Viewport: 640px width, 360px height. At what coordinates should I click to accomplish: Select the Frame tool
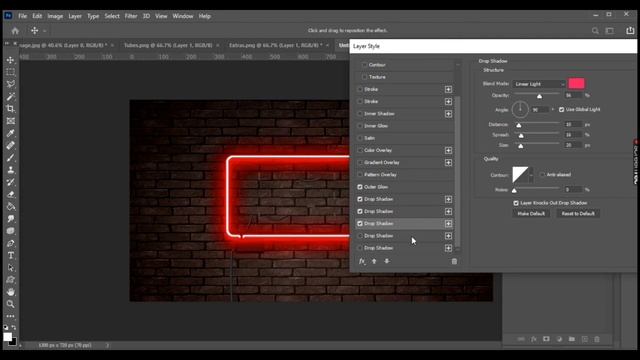pyautogui.click(x=11, y=121)
